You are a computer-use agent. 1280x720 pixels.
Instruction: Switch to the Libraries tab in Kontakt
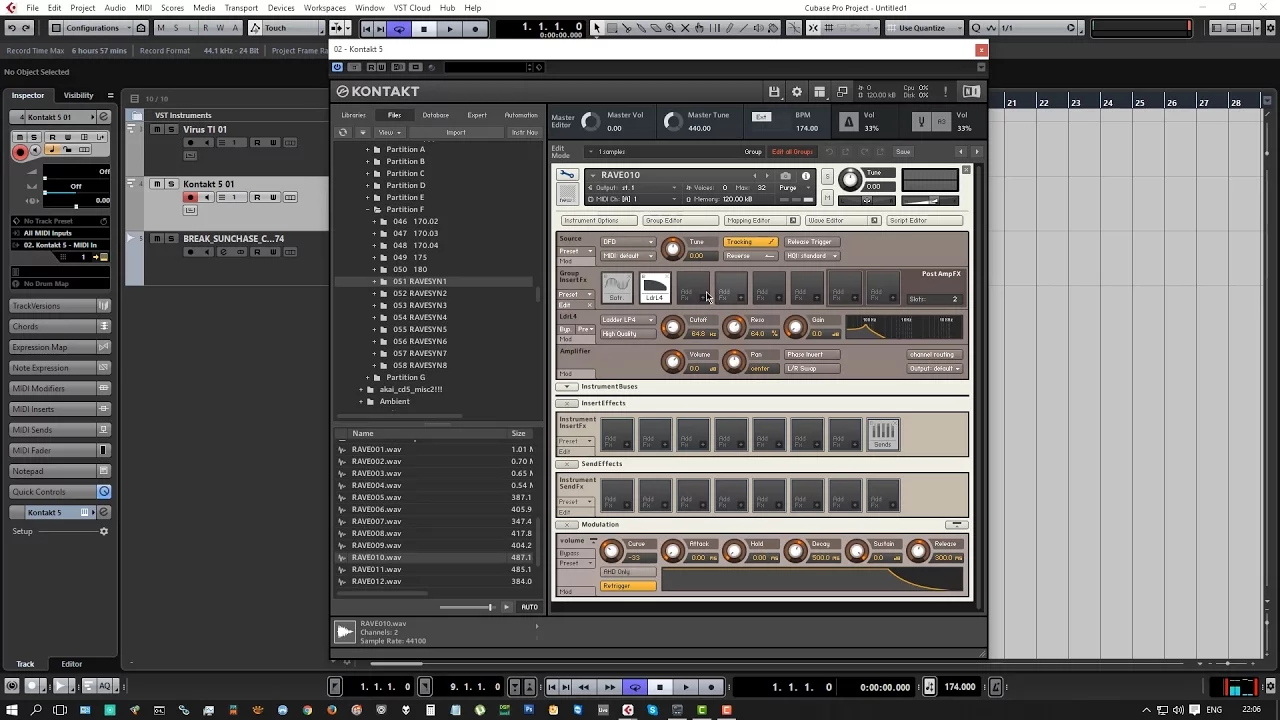[354, 115]
